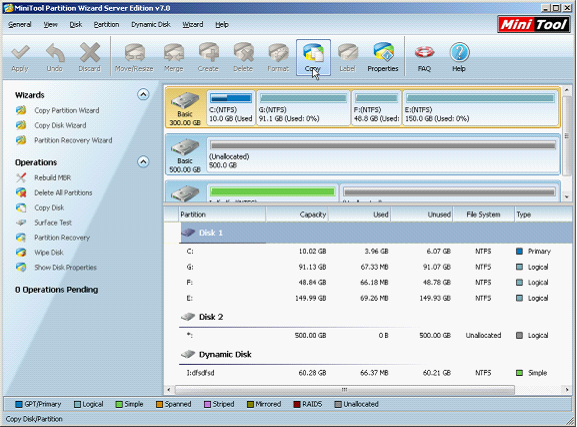The height and width of the screenshot is (427, 577).
Task: Sort by Used column header
Action: [x=360, y=215]
